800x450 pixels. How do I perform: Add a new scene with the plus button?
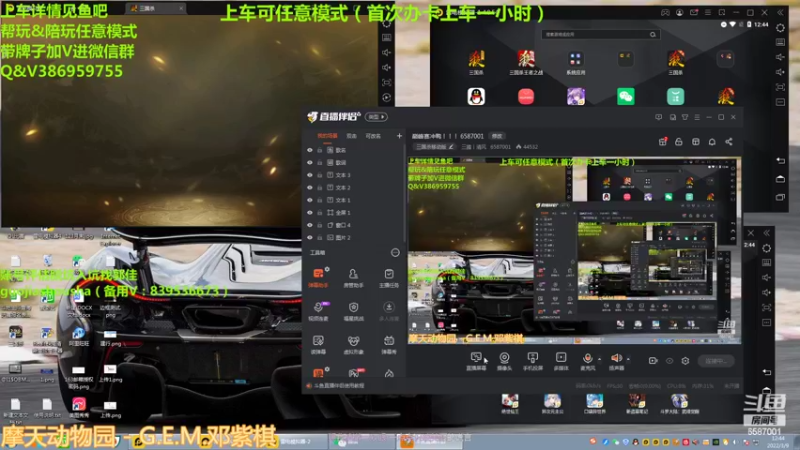pyautogui.click(x=399, y=136)
